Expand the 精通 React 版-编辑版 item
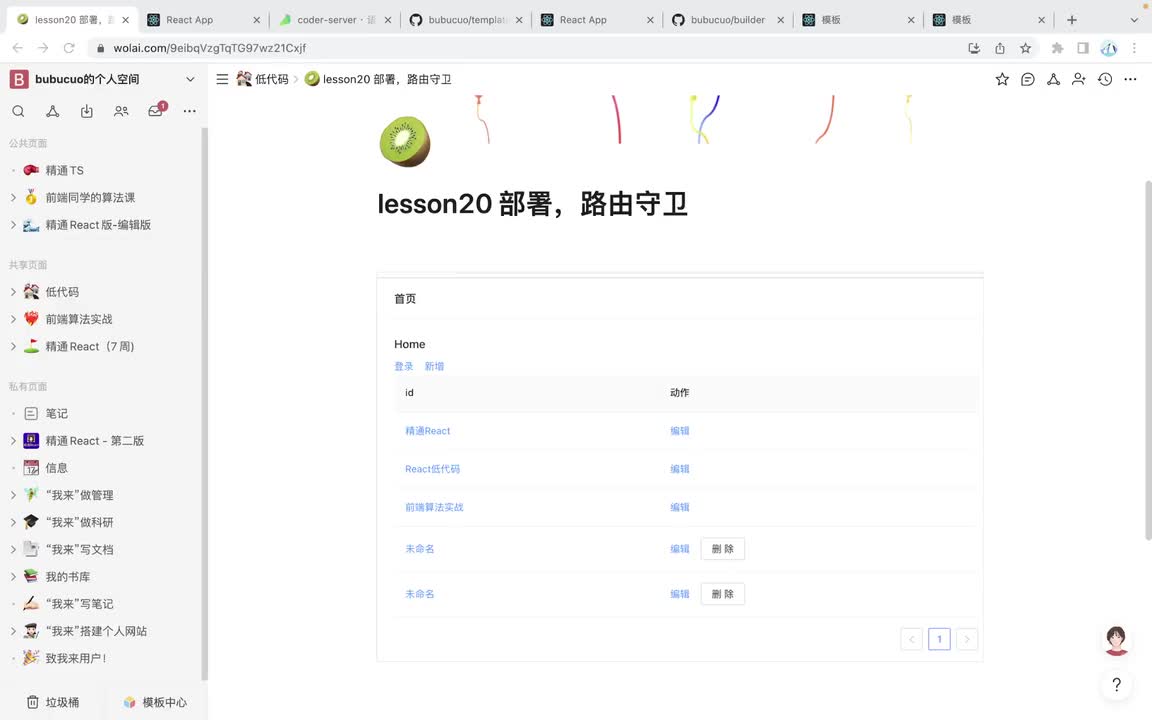The image size is (1152, 720). [13, 224]
